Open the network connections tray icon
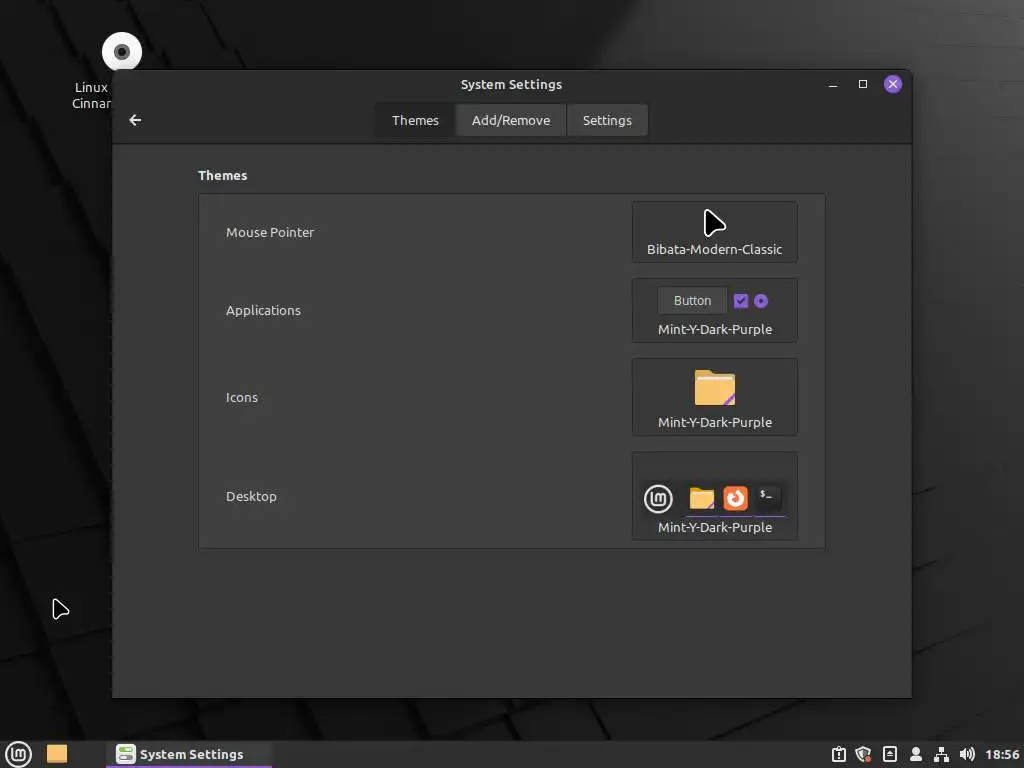 tap(941, 754)
